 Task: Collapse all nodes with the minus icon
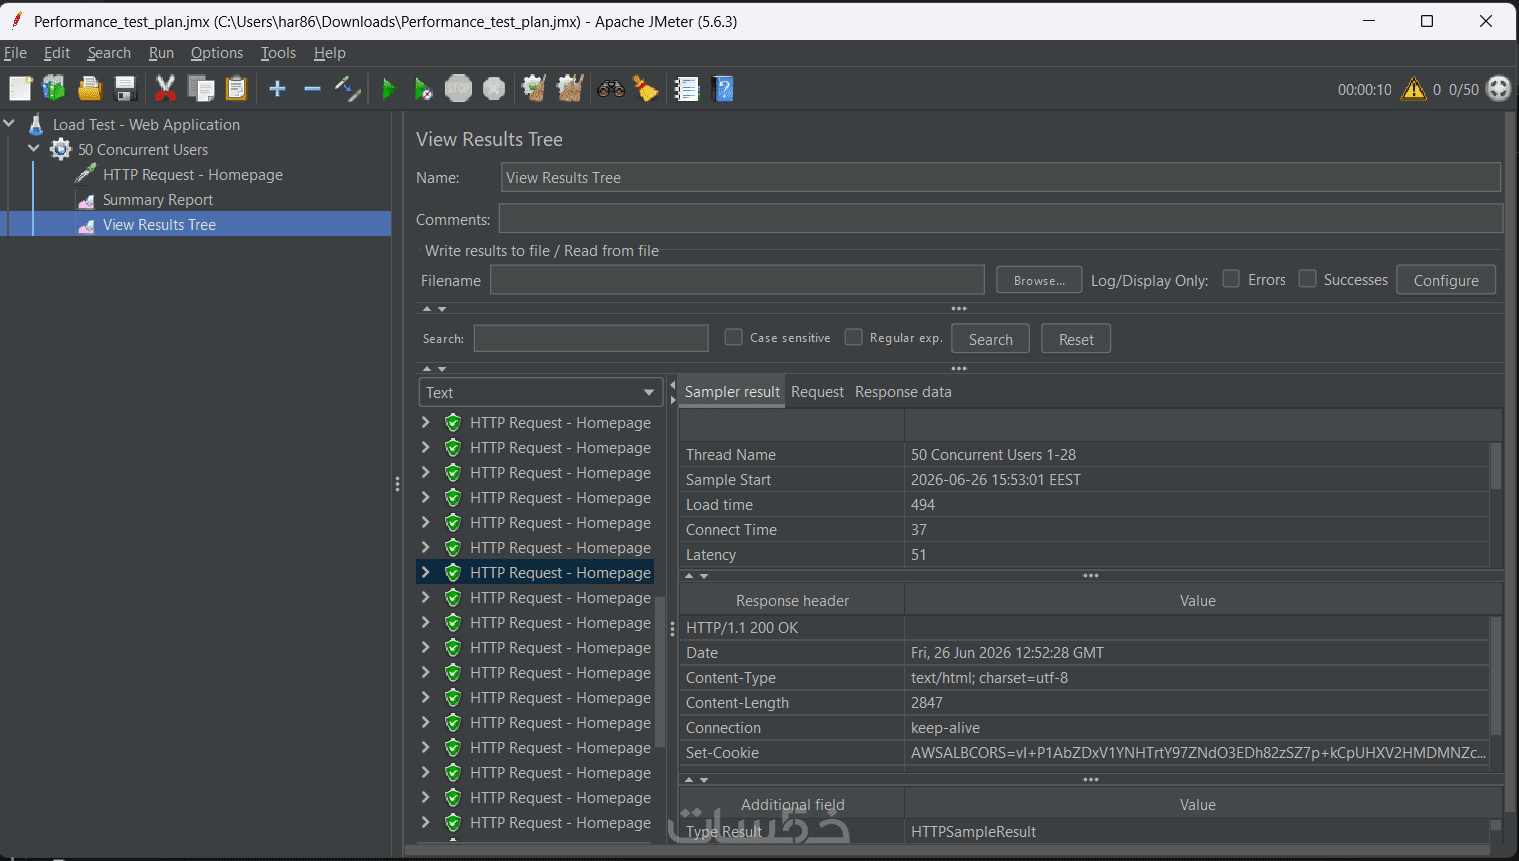pyautogui.click(x=312, y=89)
